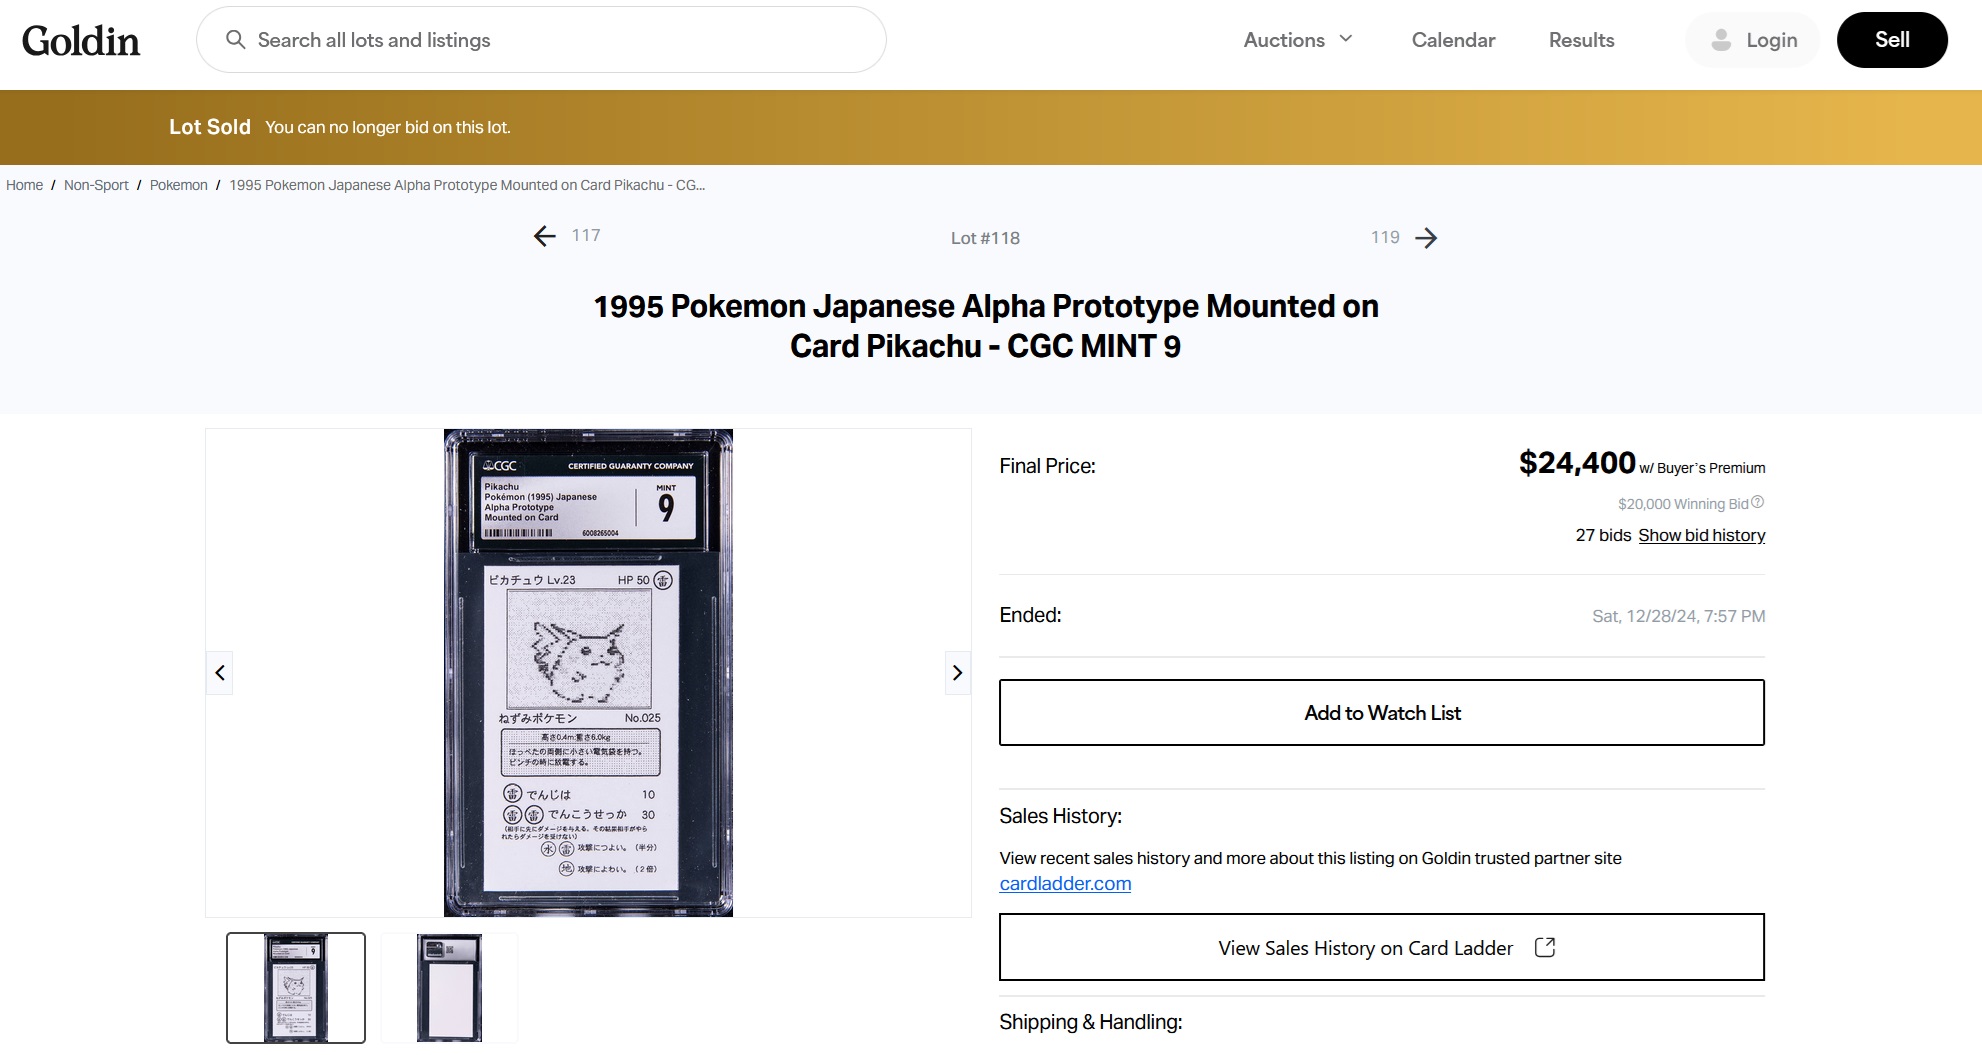
Task: Open the Calendar page
Action: 1453,40
